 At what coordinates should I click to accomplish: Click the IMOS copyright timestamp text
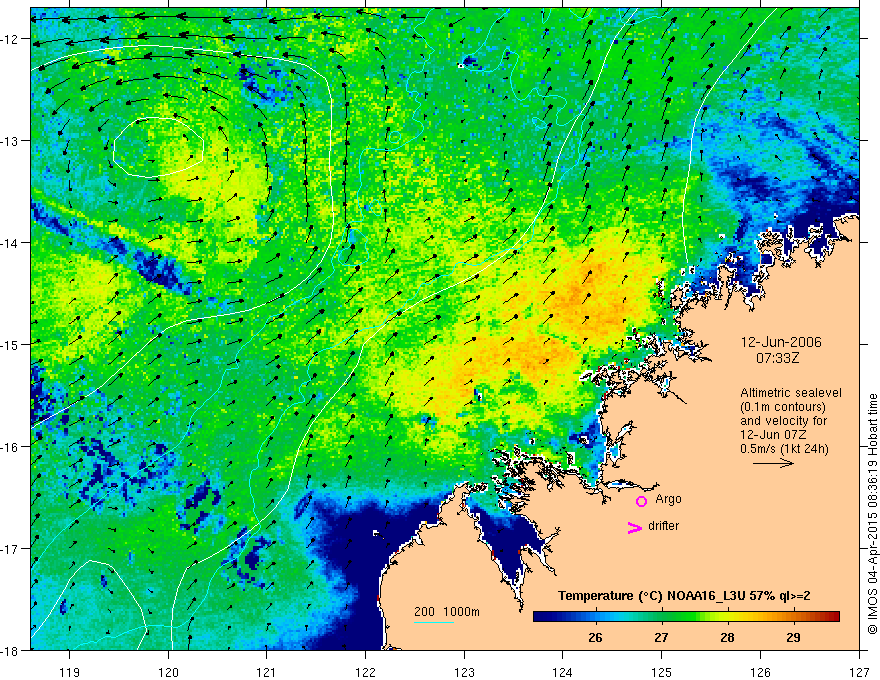click(x=872, y=514)
